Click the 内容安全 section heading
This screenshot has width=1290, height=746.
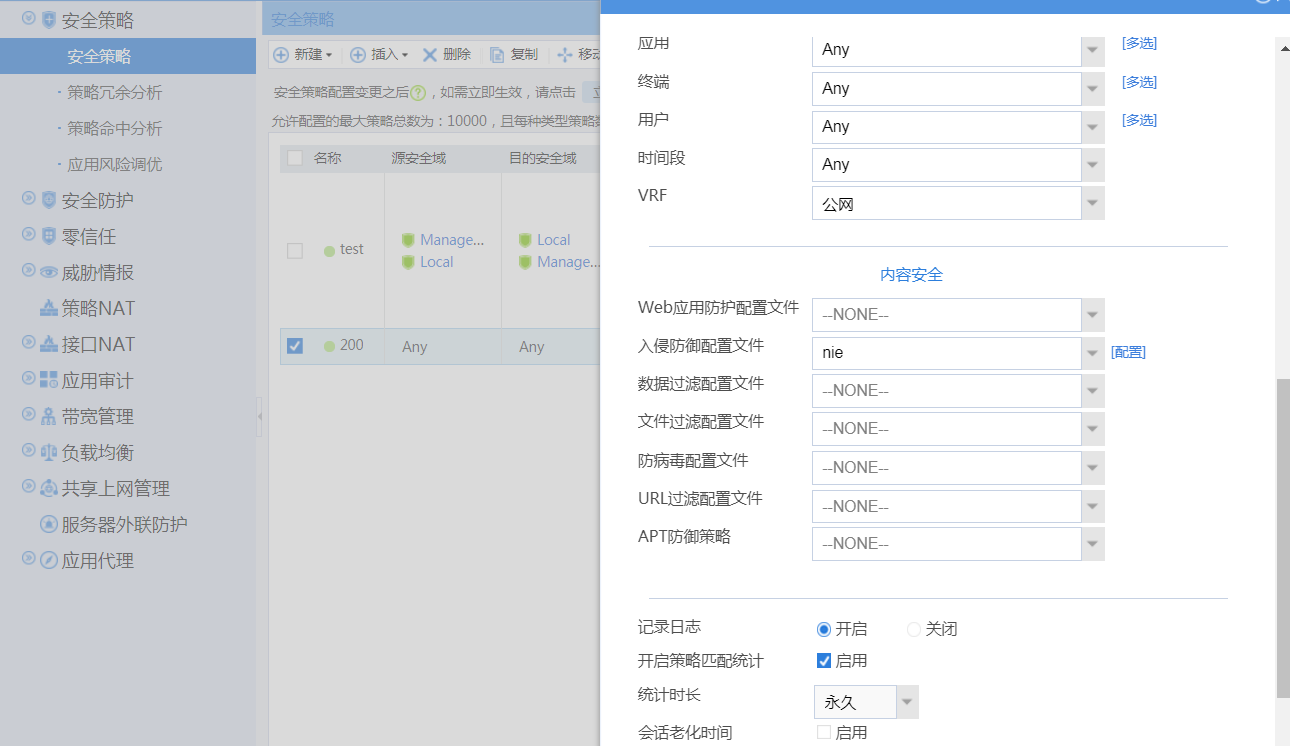click(x=911, y=275)
